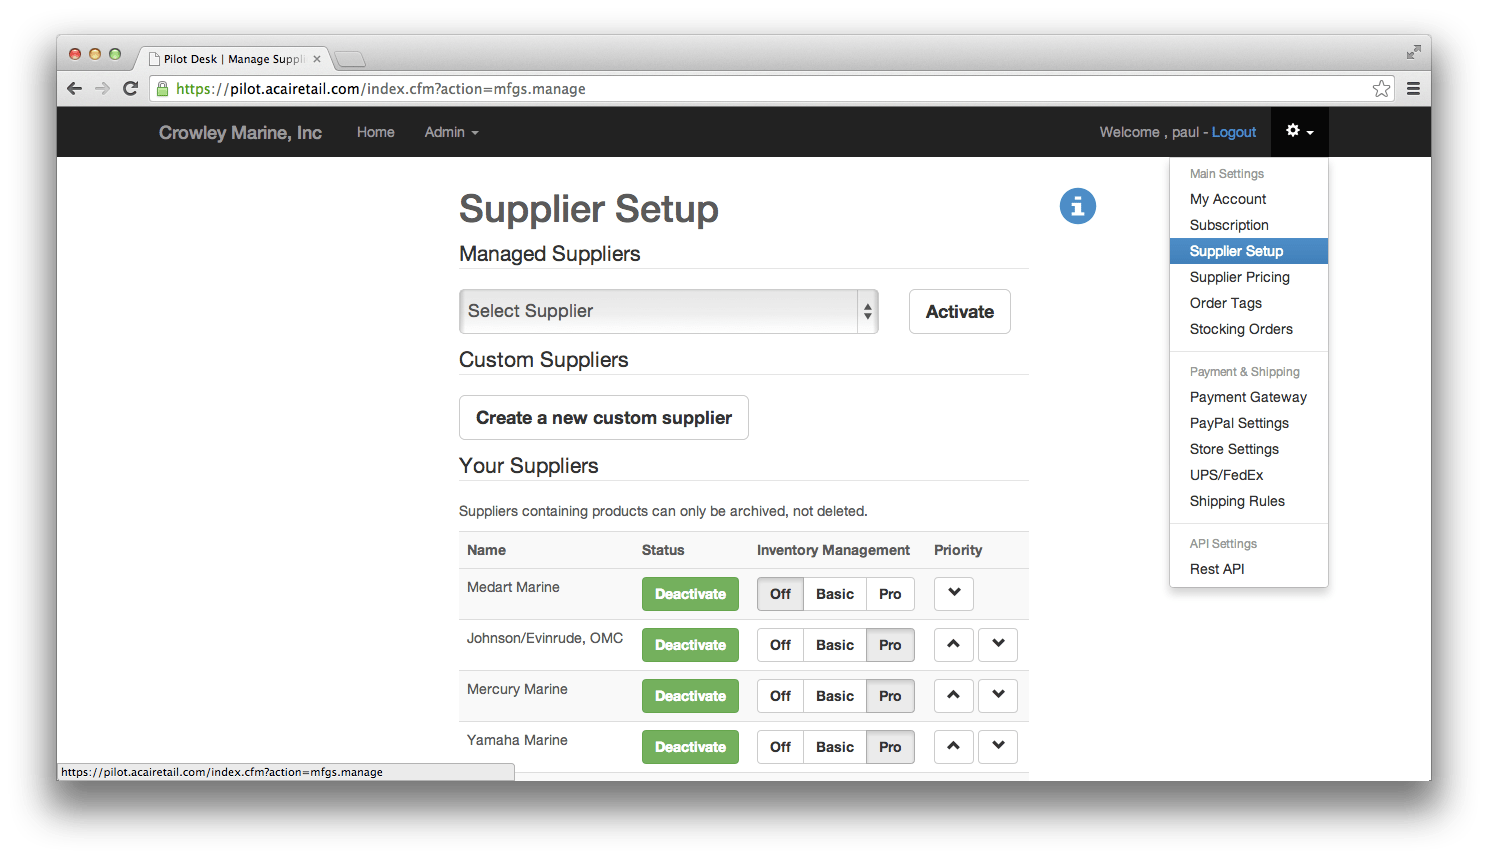Raise Mercury Marine priority with the up arrow
1488x860 pixels.
click(x=953, y=695)
